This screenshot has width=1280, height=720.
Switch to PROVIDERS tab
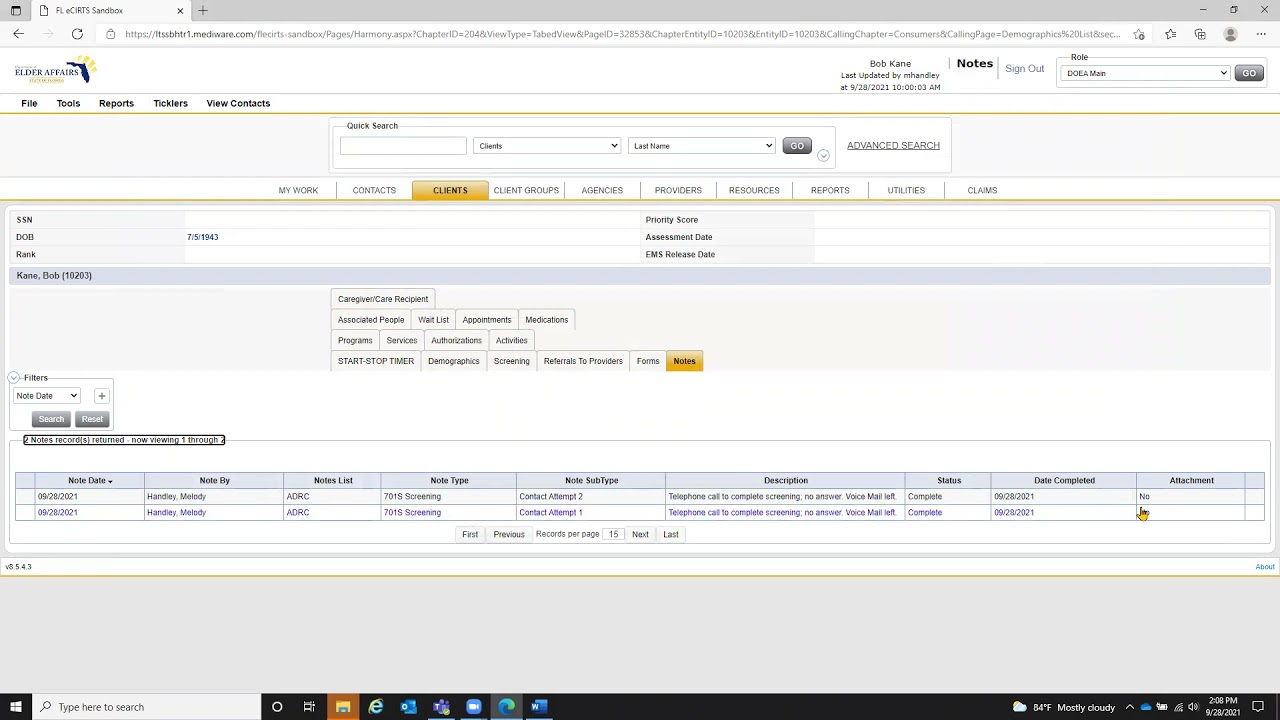click(x=678, y=190)
